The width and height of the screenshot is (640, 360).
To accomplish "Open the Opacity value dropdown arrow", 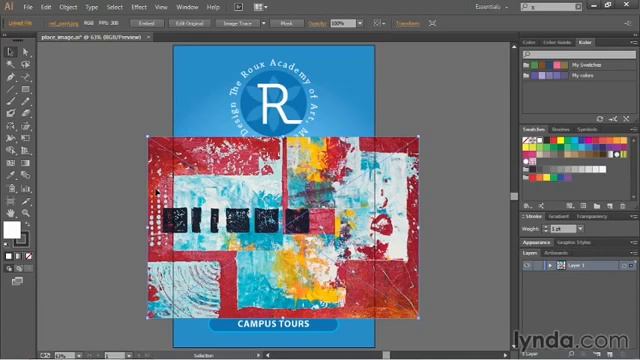I will click(x=360, y=23).
